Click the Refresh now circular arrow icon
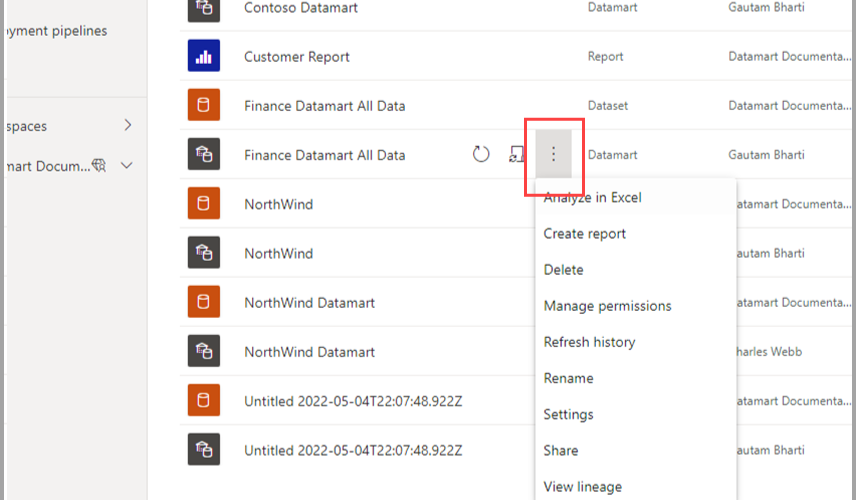 click(x=481, y=154)
